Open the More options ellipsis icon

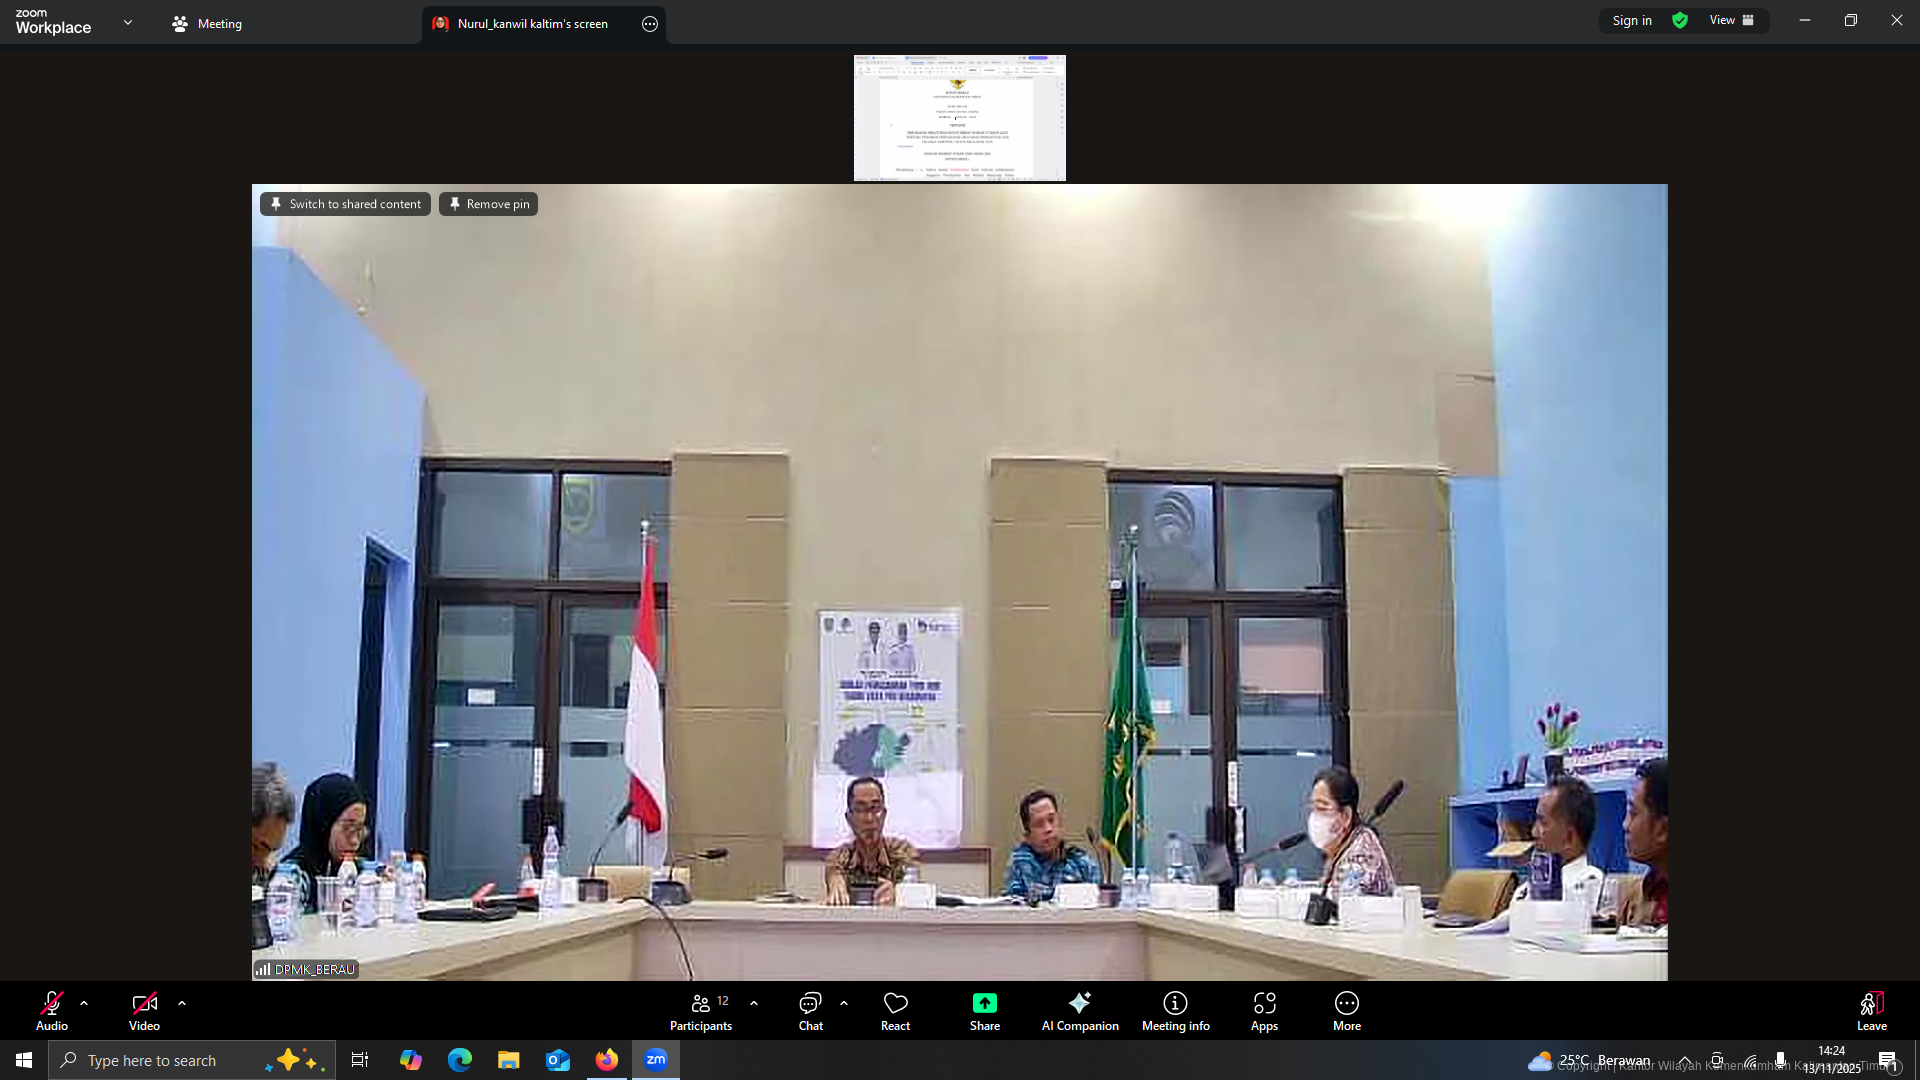pyautogui.click(x=1346, y=1003)
